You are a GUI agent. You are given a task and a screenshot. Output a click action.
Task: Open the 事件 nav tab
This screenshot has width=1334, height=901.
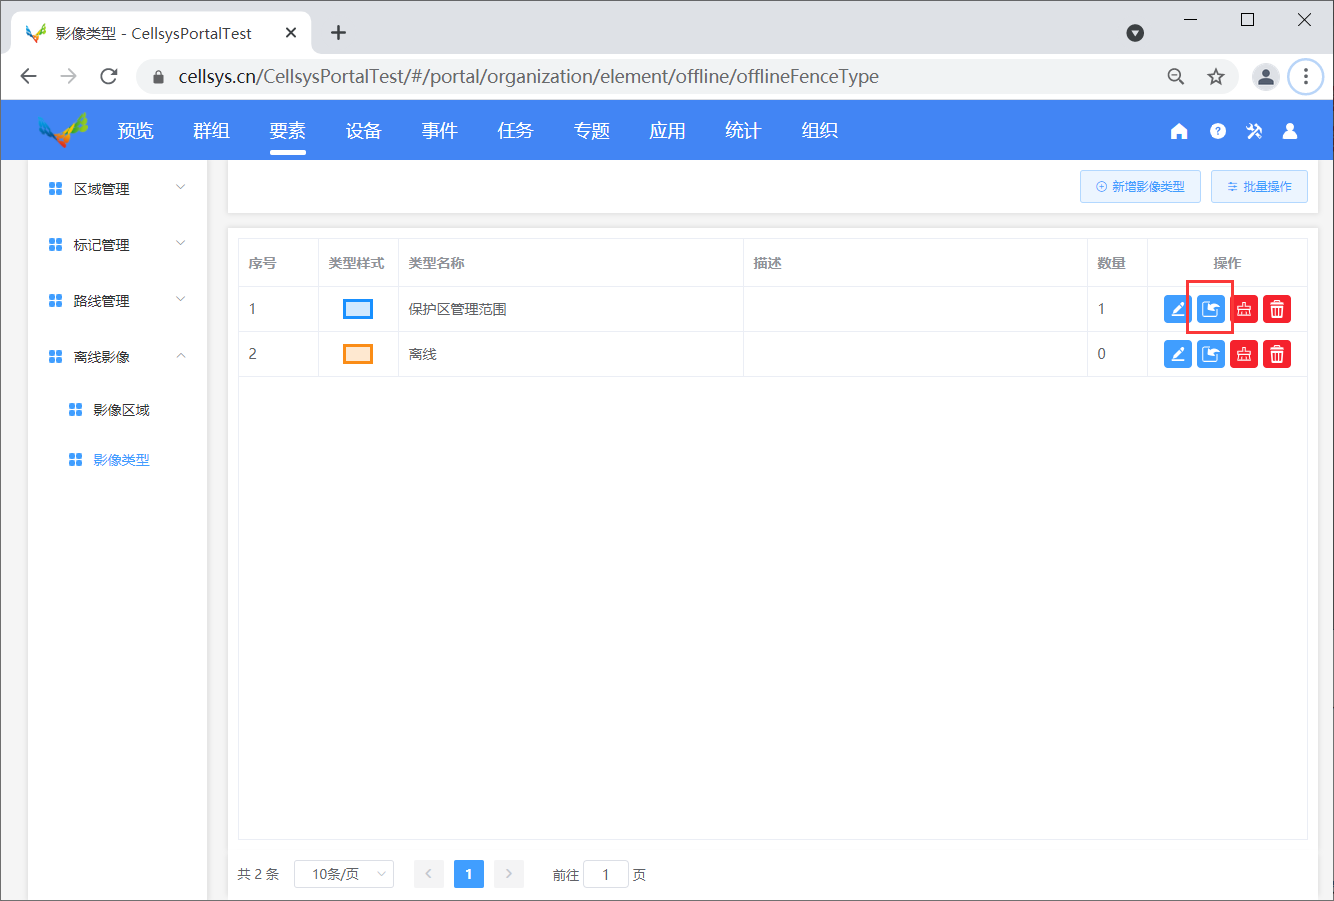click(x=439, y=131)
